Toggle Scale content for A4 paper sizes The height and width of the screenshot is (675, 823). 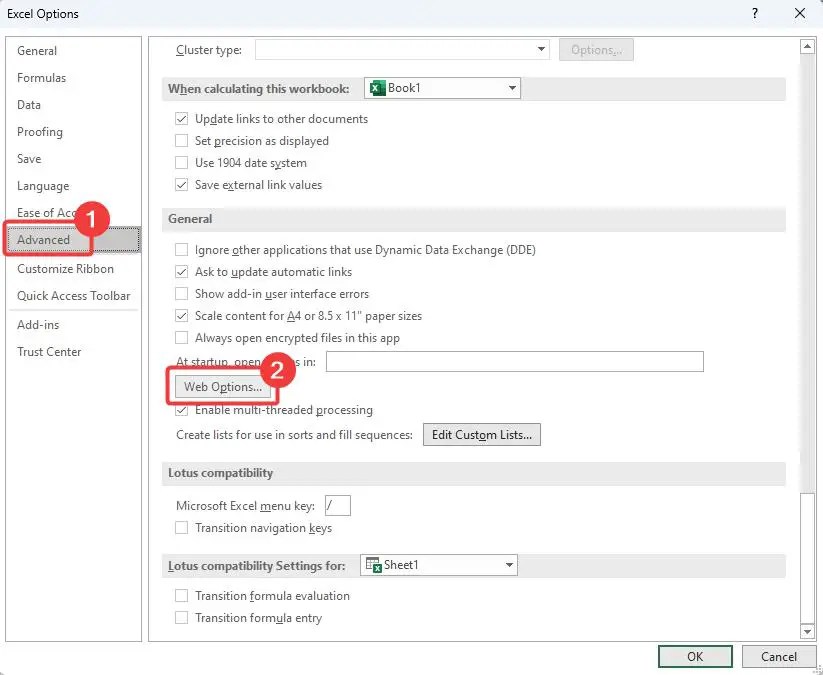[181, 316]
